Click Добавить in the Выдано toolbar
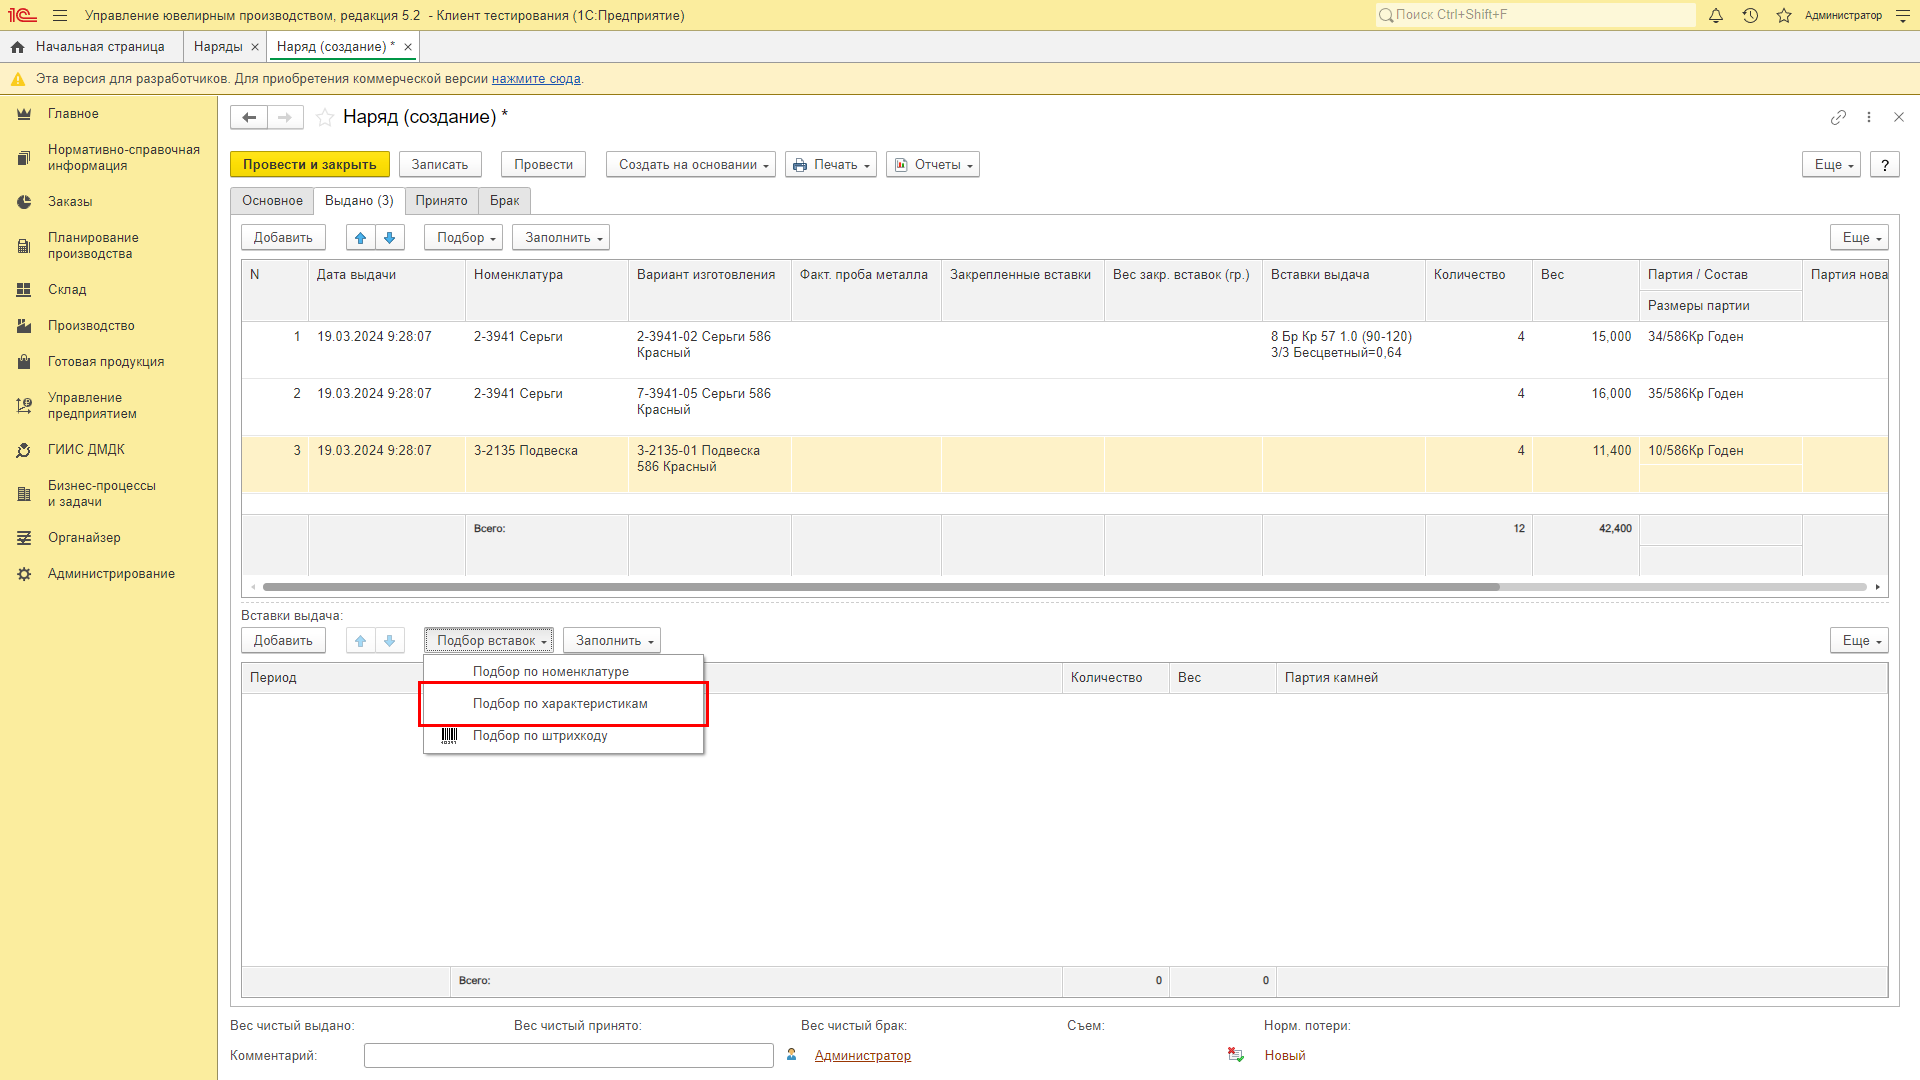Image resolution: width=1920 pixels, height=1080 pixels. coord(283,238)
